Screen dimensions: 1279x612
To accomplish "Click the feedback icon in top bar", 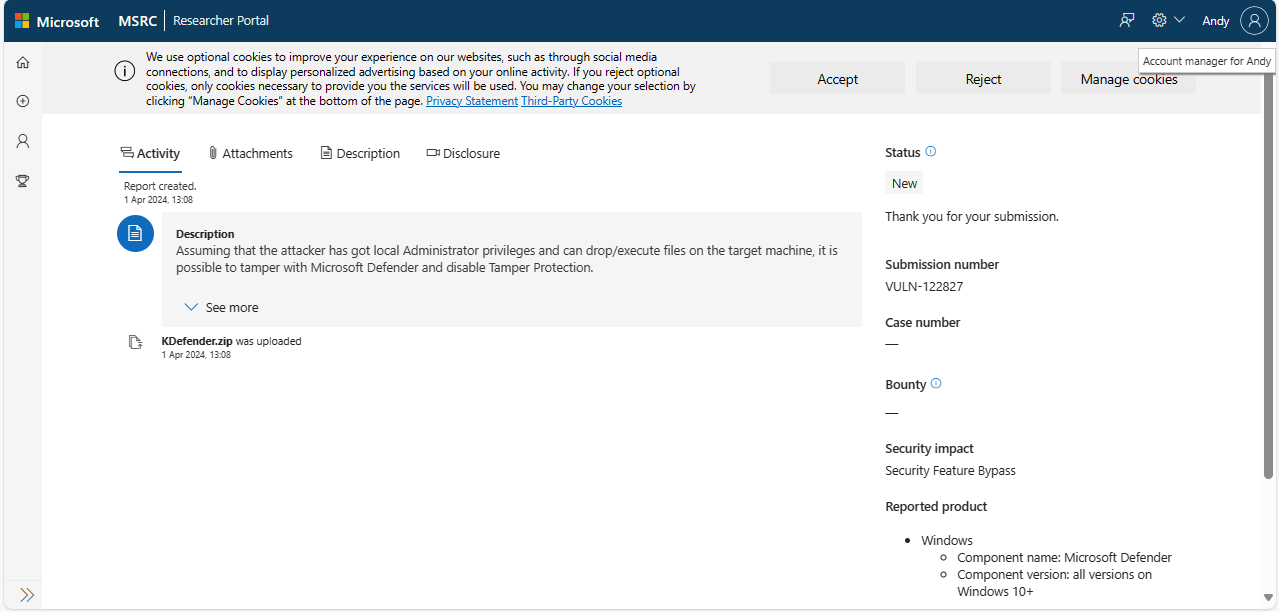I will coord(1127,20).
